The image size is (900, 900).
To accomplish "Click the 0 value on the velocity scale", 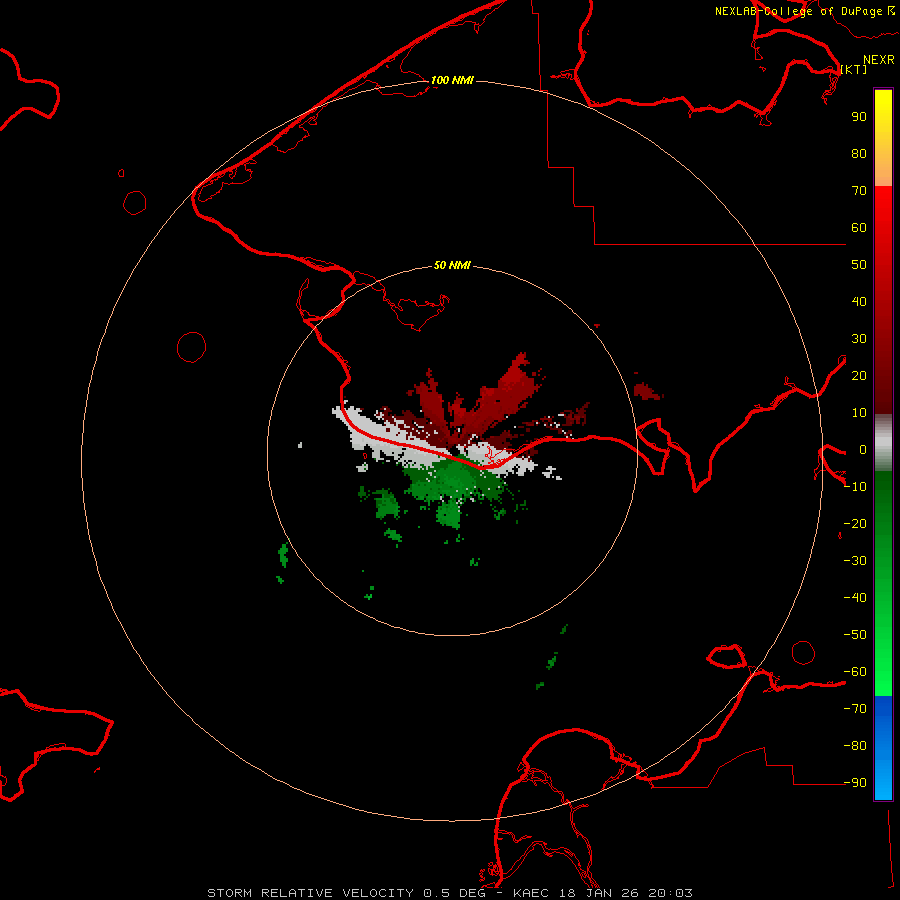I will point(863,450).
